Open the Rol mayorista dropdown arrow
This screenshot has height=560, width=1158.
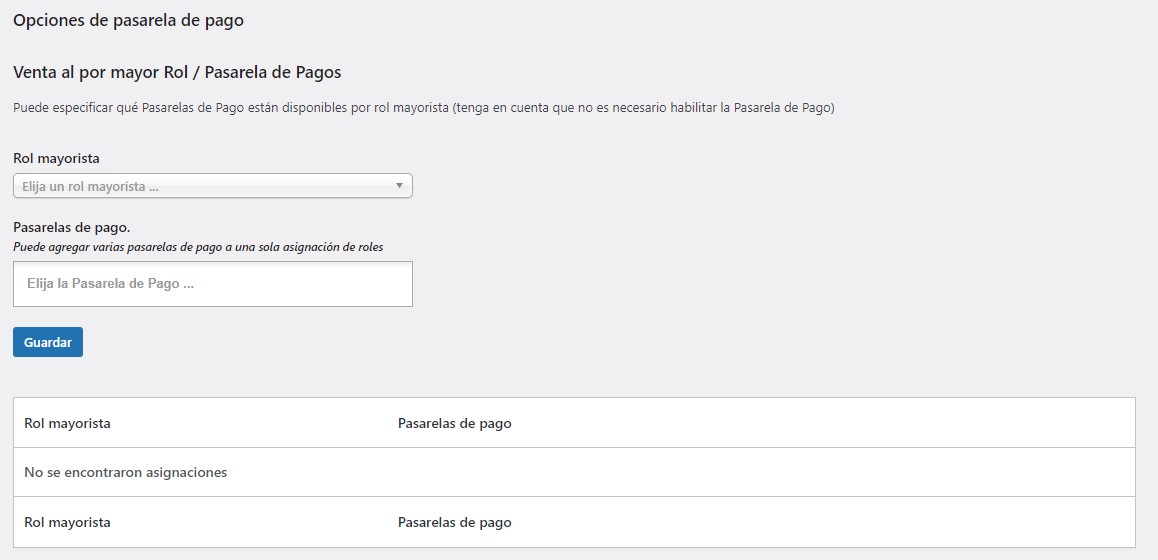pyautogui.click(x=399, y=186)
